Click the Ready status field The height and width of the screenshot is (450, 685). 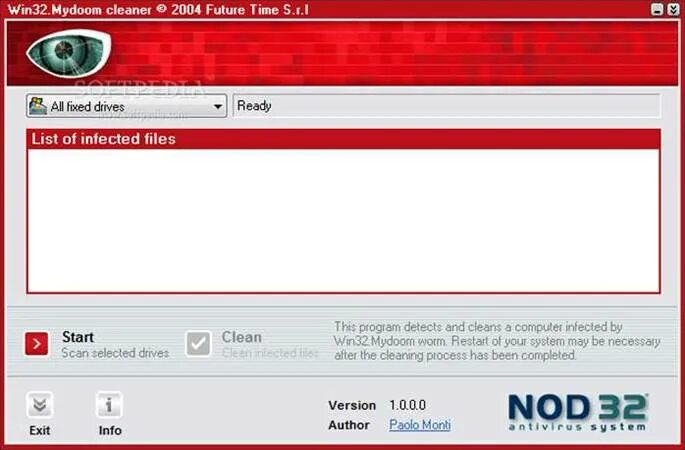446,106
